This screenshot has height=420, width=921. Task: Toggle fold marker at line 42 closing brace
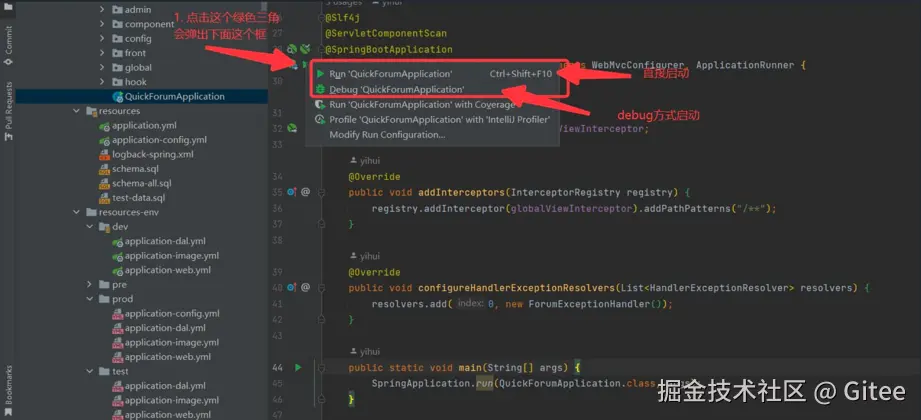point(321,320)
